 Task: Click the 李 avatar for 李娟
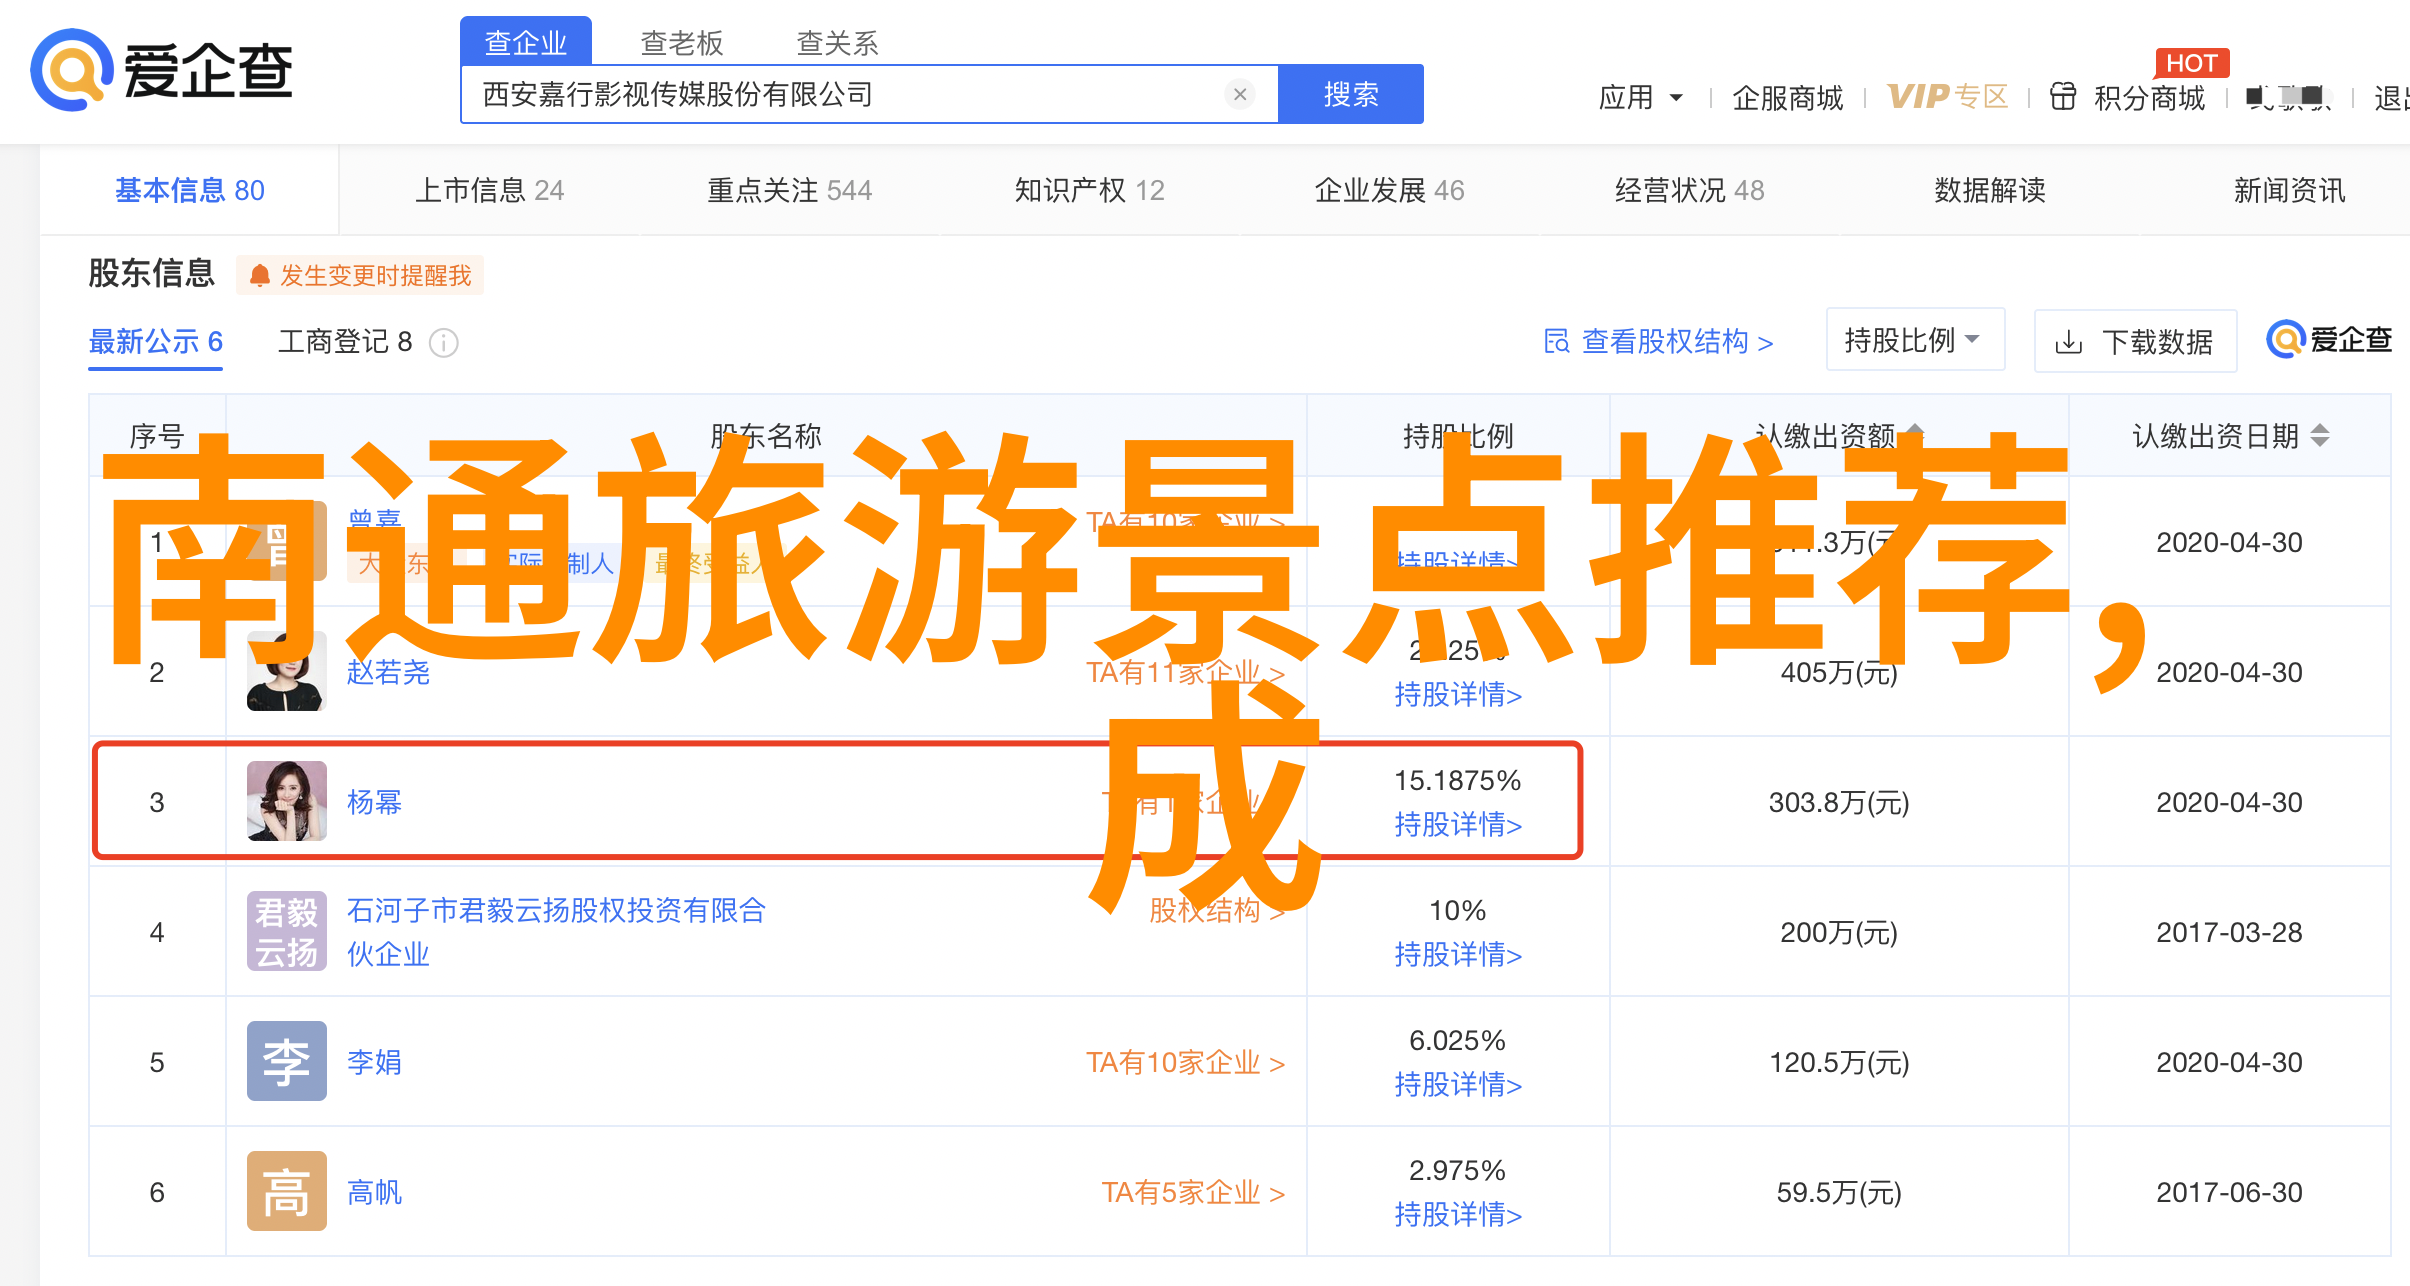(x=287, y=1061)
